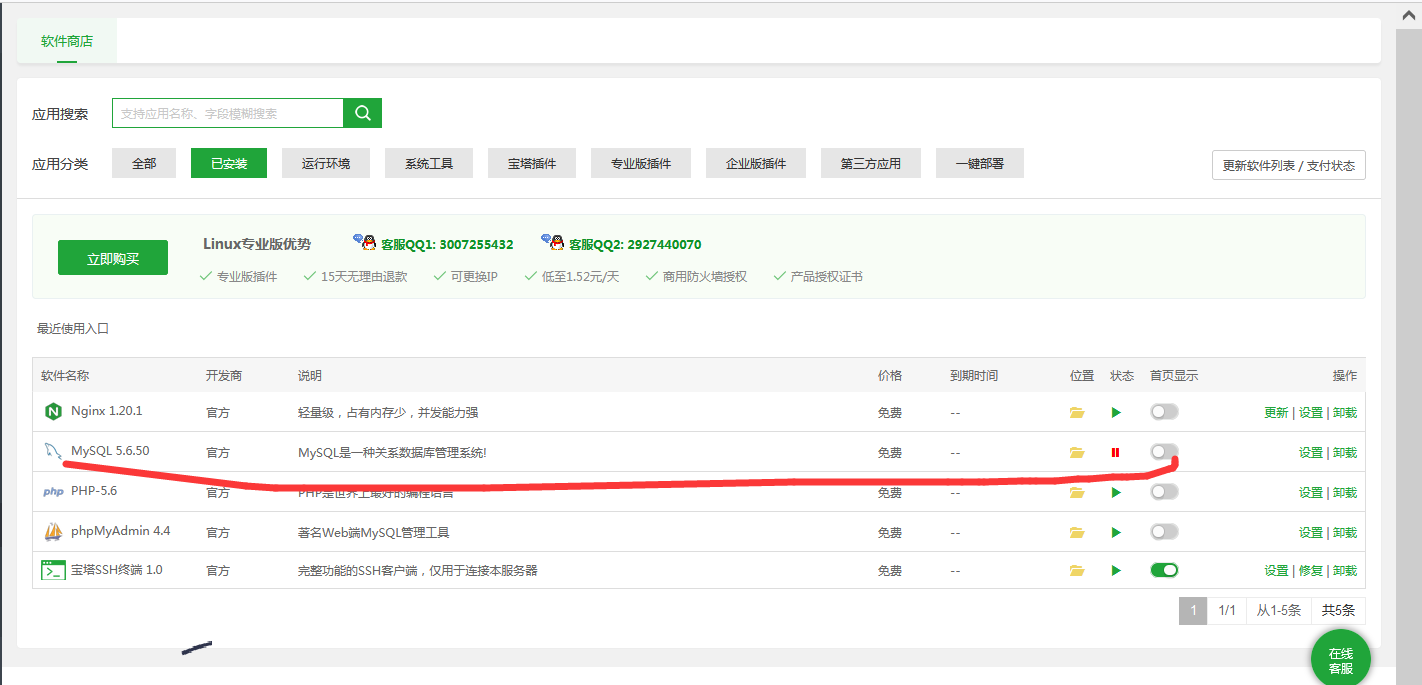Viewport: 1422px width, 685px height.
Task: Click 最近使用入口 label
Action: [73, 328]
